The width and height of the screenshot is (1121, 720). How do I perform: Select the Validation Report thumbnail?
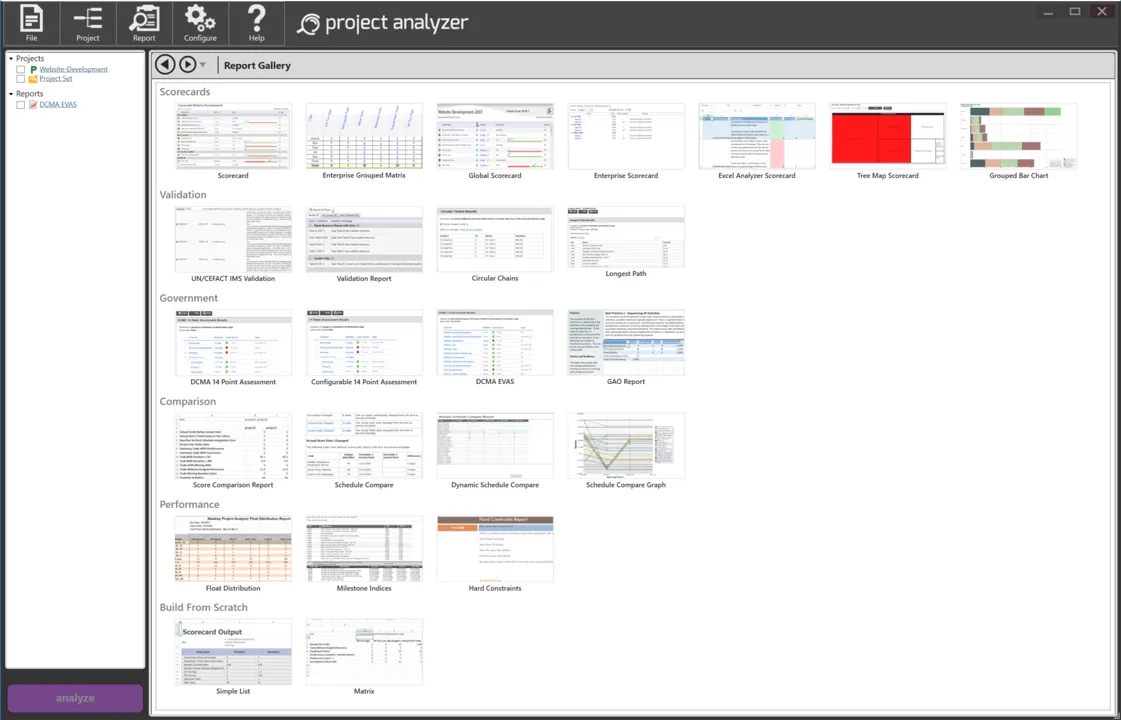[364, 239]
